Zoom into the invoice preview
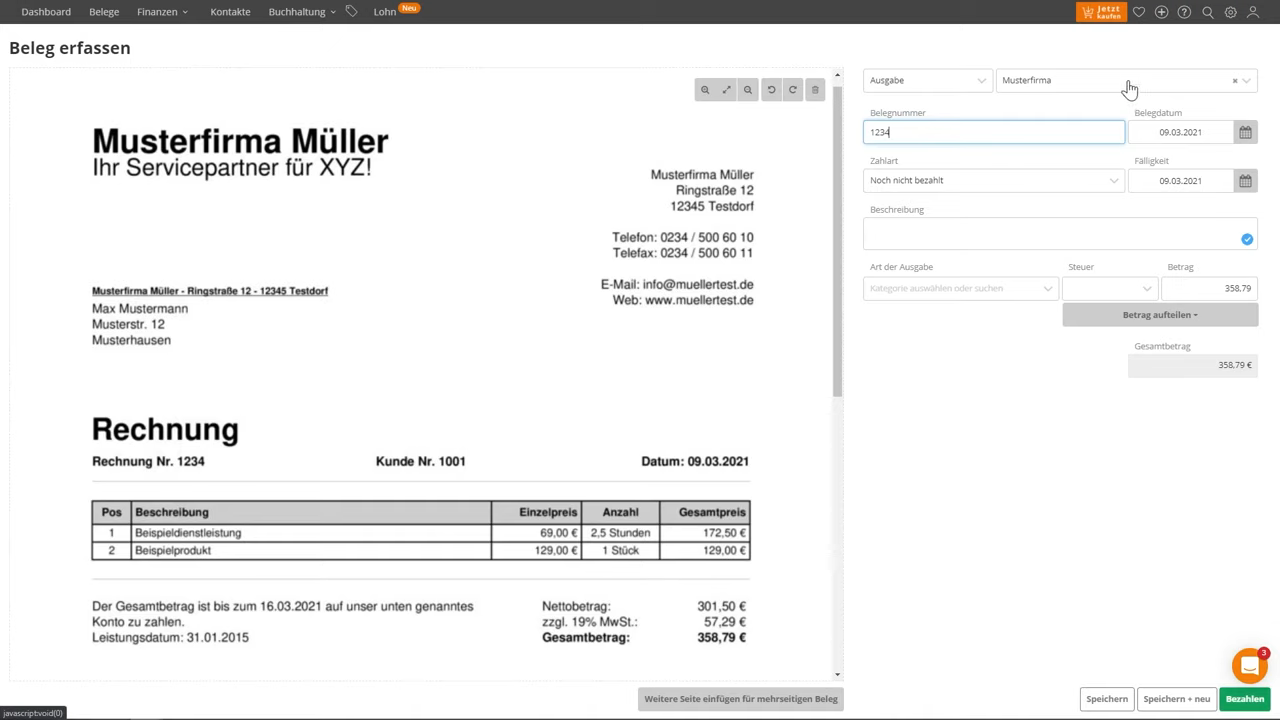The image size is (1280, 720). pos(705,89)
